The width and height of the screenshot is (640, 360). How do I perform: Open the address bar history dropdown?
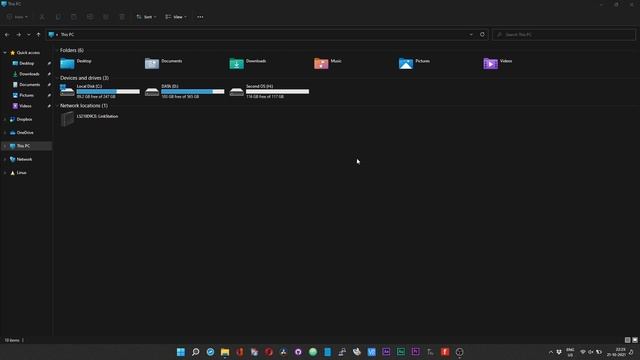coord(471,35)
